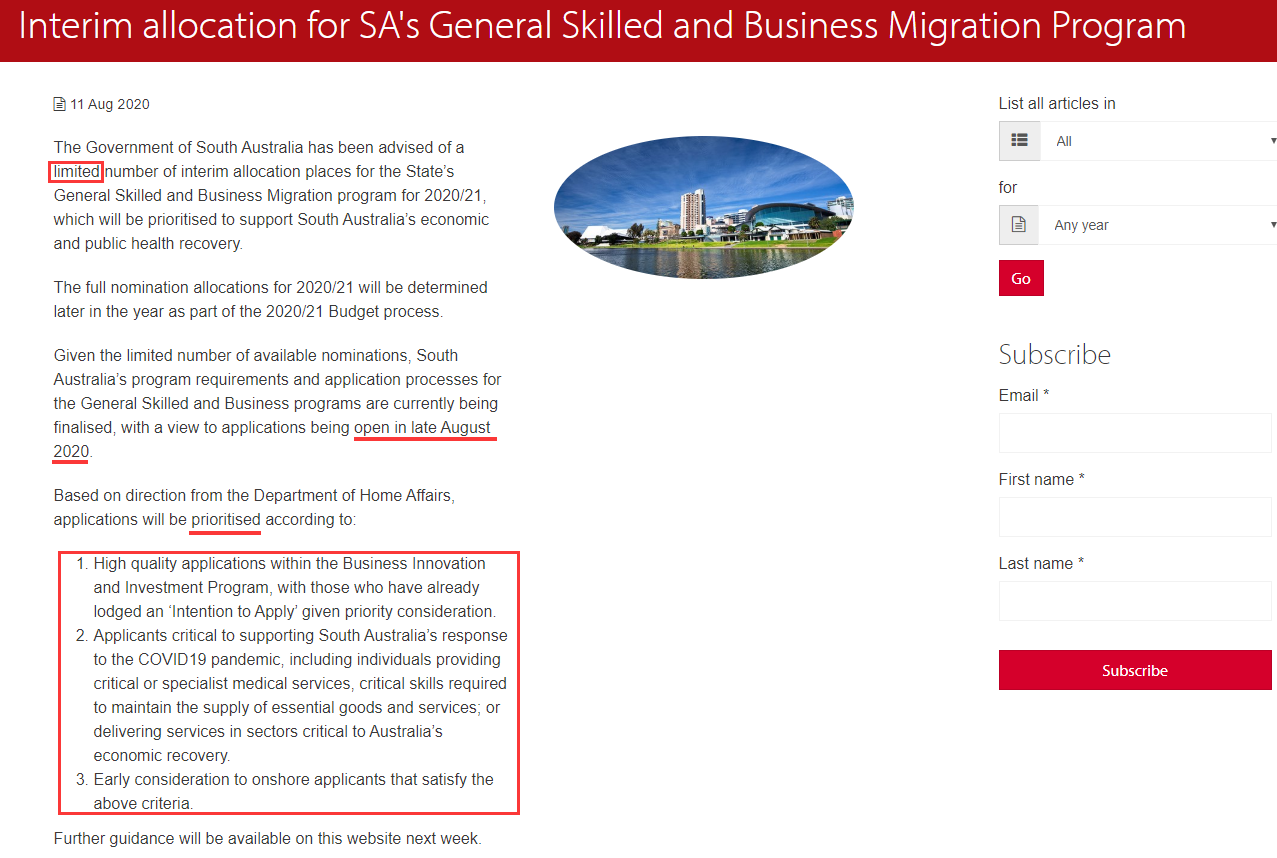Click the underlined word "prioritised"
This screenshot has height=858, width=1277.
click(x=225, y=520)
